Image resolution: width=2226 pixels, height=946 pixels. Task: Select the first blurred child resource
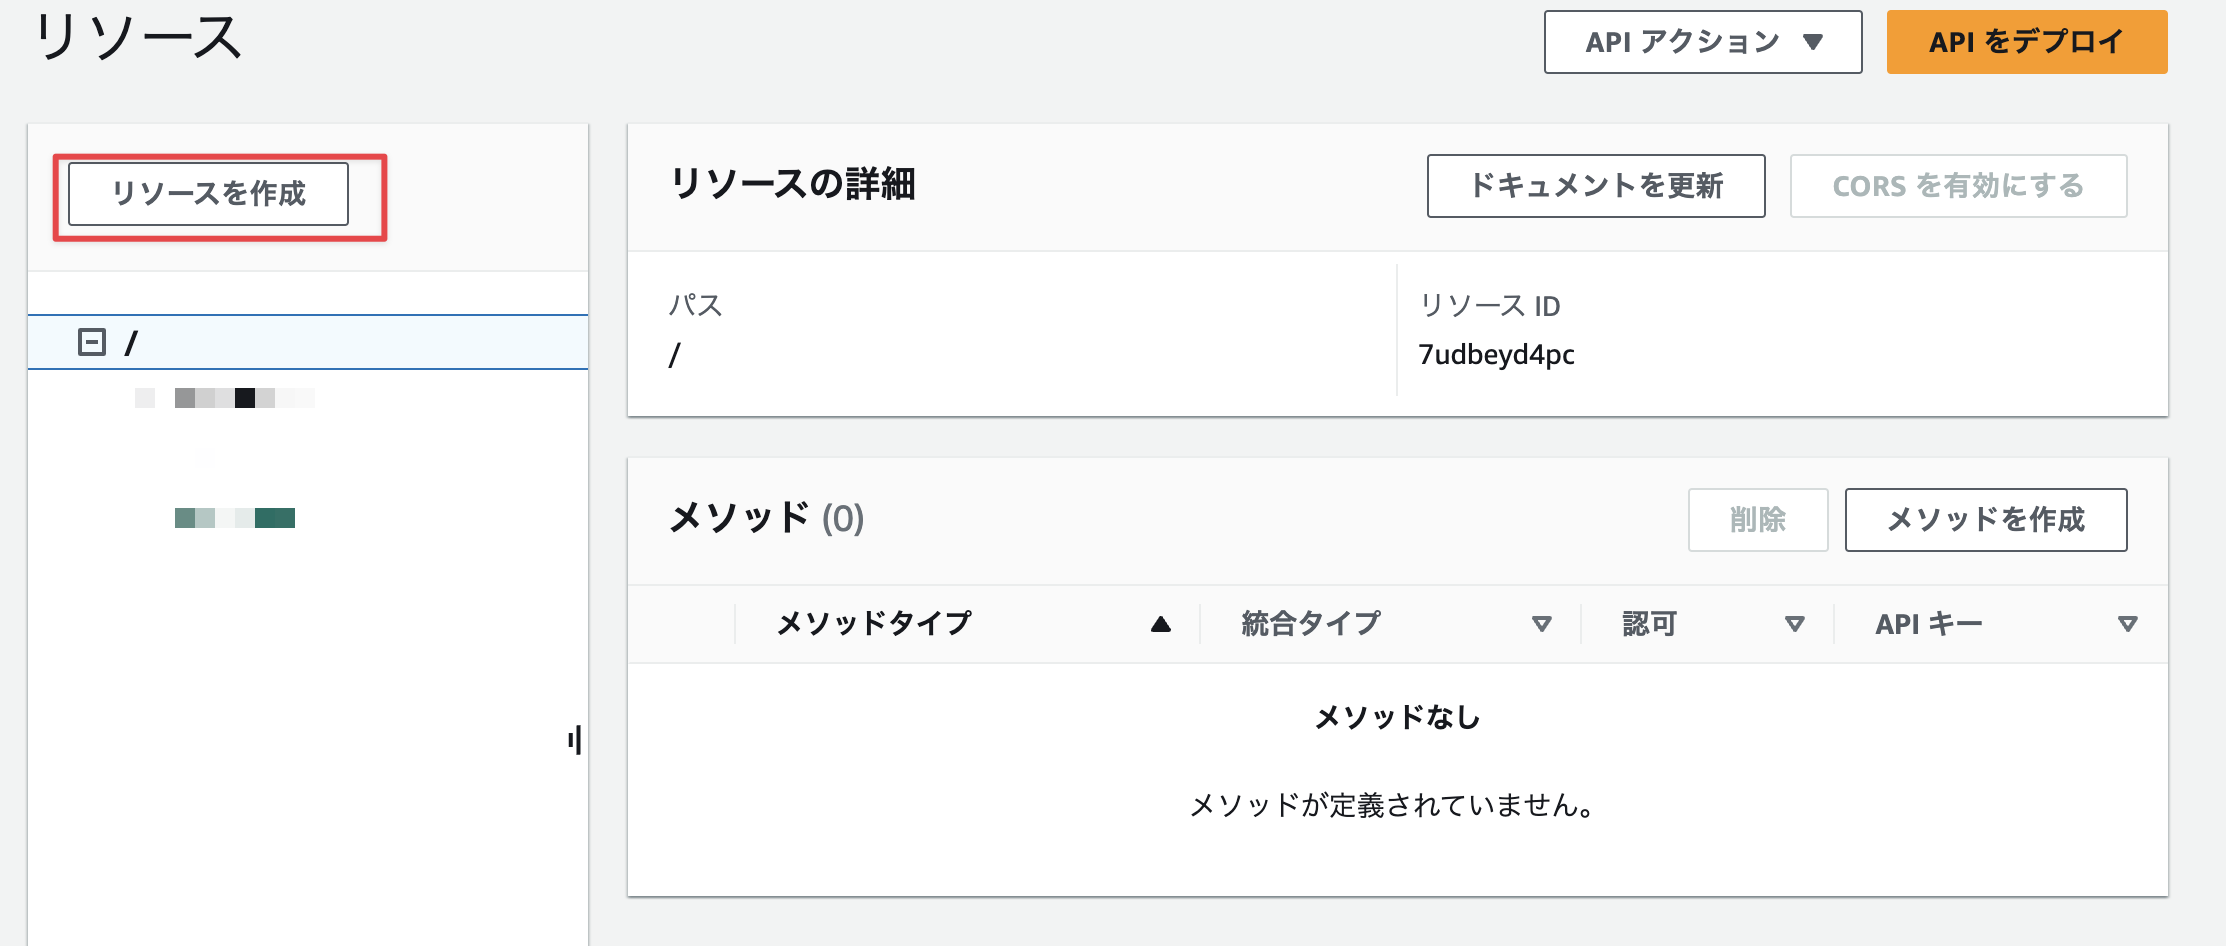tap(225, 398)
